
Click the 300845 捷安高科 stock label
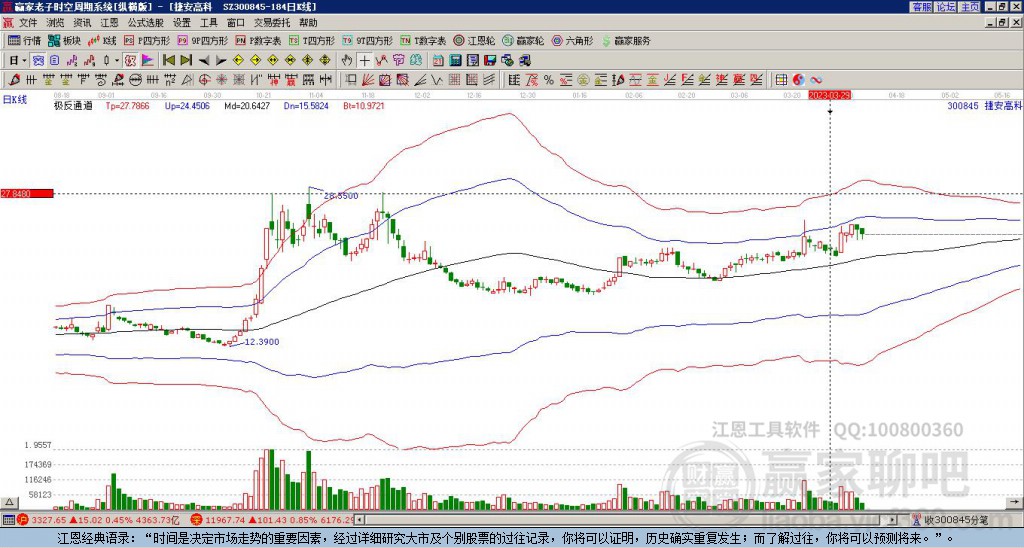click(985, 105)
